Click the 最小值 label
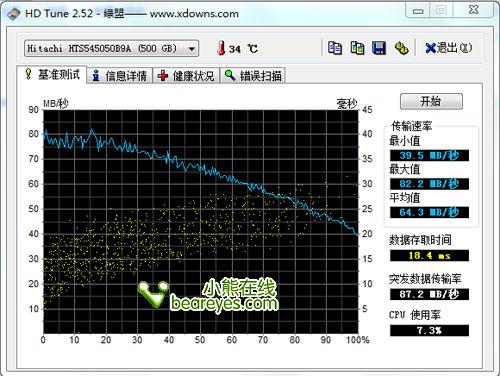500x376 pixels. [405, 141]
